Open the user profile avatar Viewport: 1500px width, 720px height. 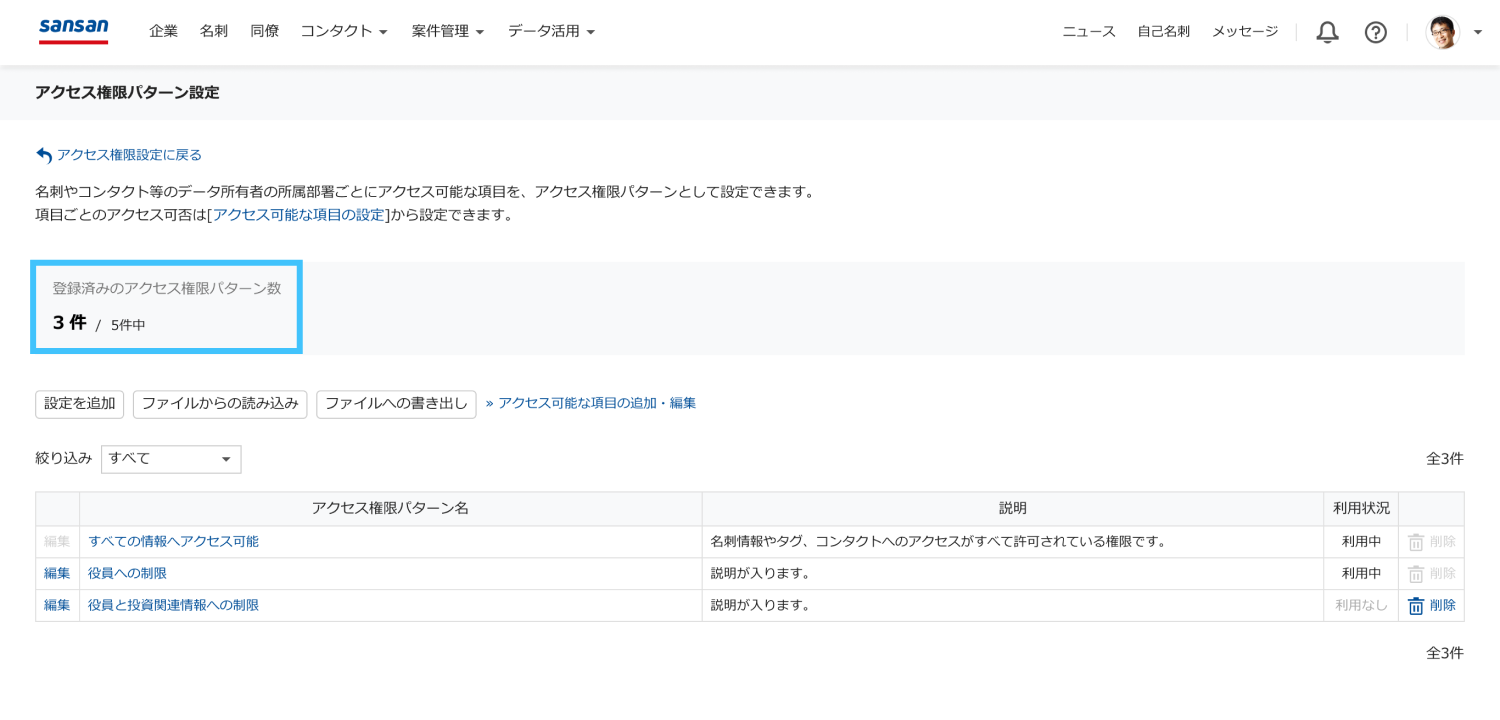(1442, 32)
